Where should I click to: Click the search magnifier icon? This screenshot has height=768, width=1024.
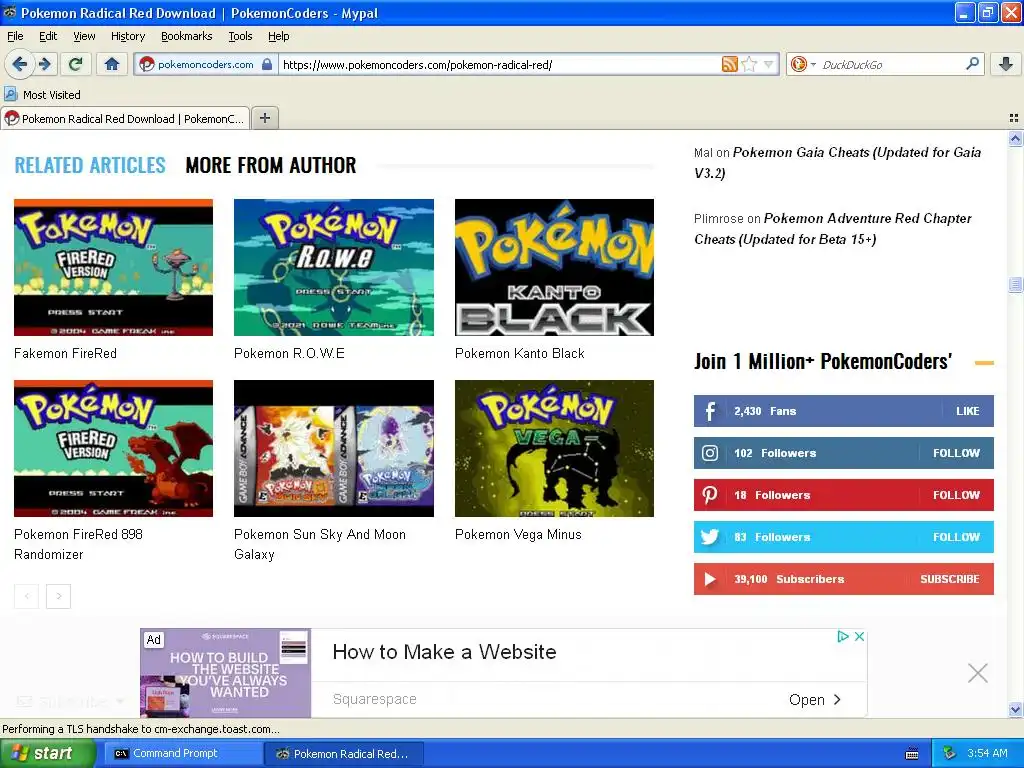972,63
